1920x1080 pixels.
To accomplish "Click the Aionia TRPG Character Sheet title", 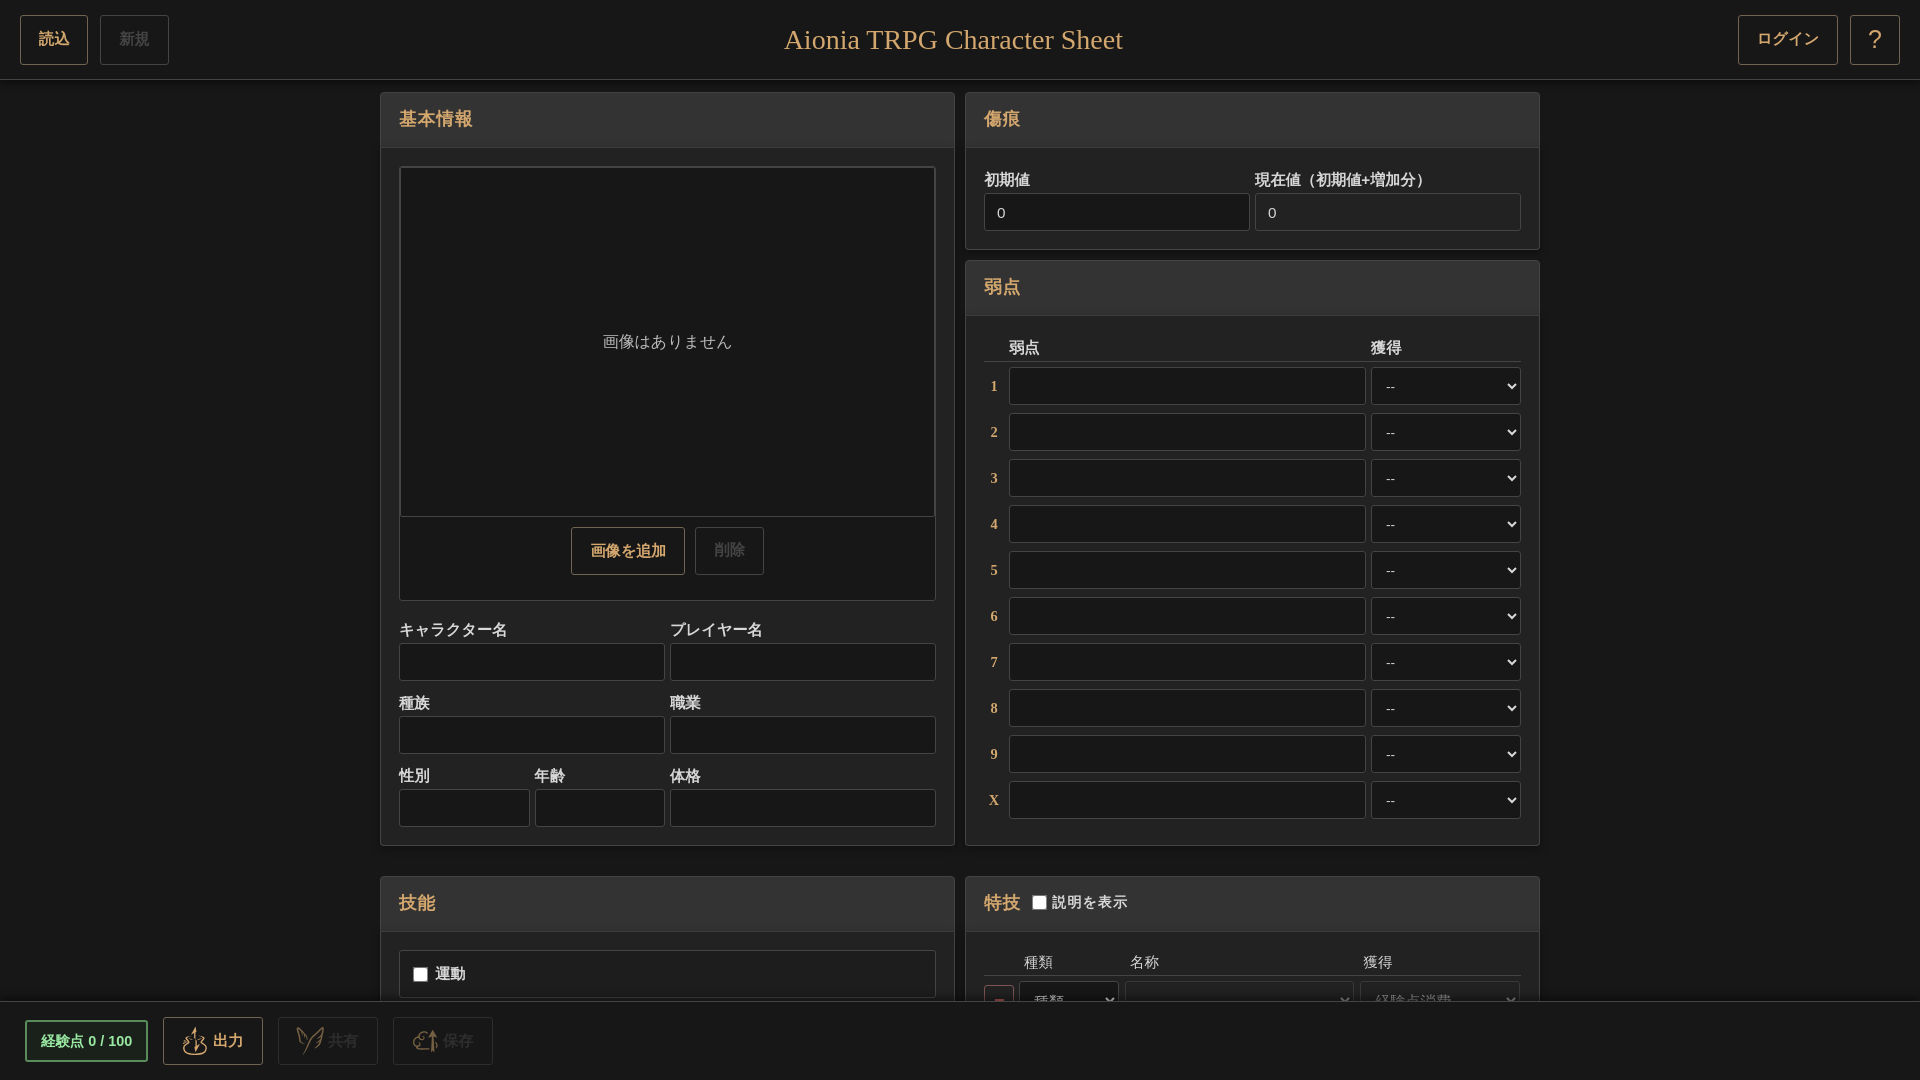I will tap(953, 40).
